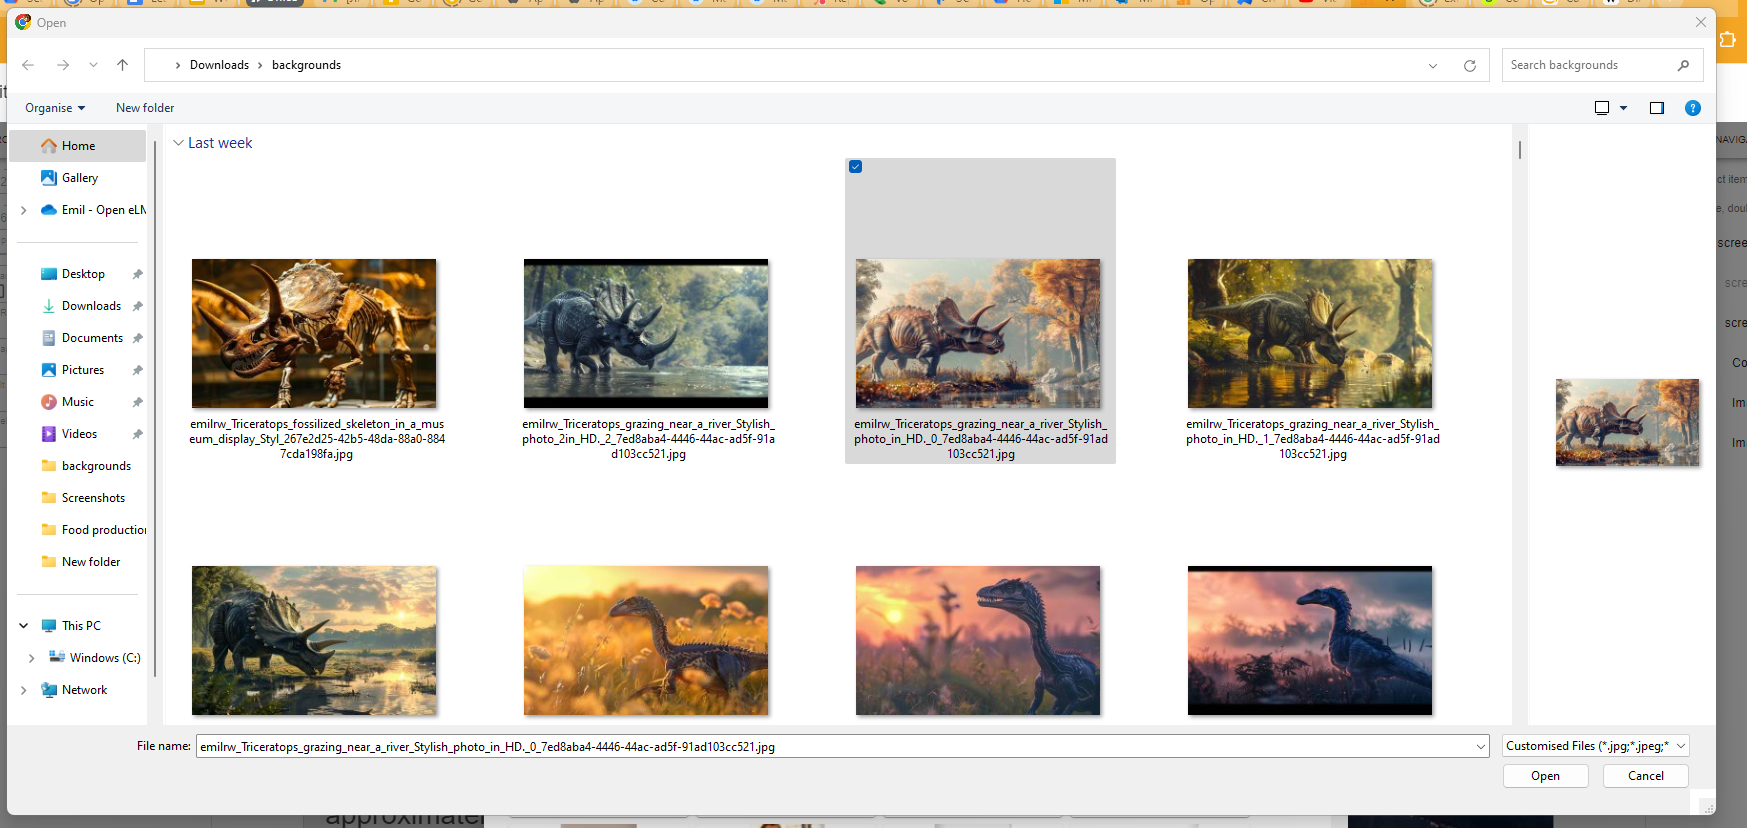
Task: Change view layout icon
Action: pyautogui.click(x=1601, y=108)
